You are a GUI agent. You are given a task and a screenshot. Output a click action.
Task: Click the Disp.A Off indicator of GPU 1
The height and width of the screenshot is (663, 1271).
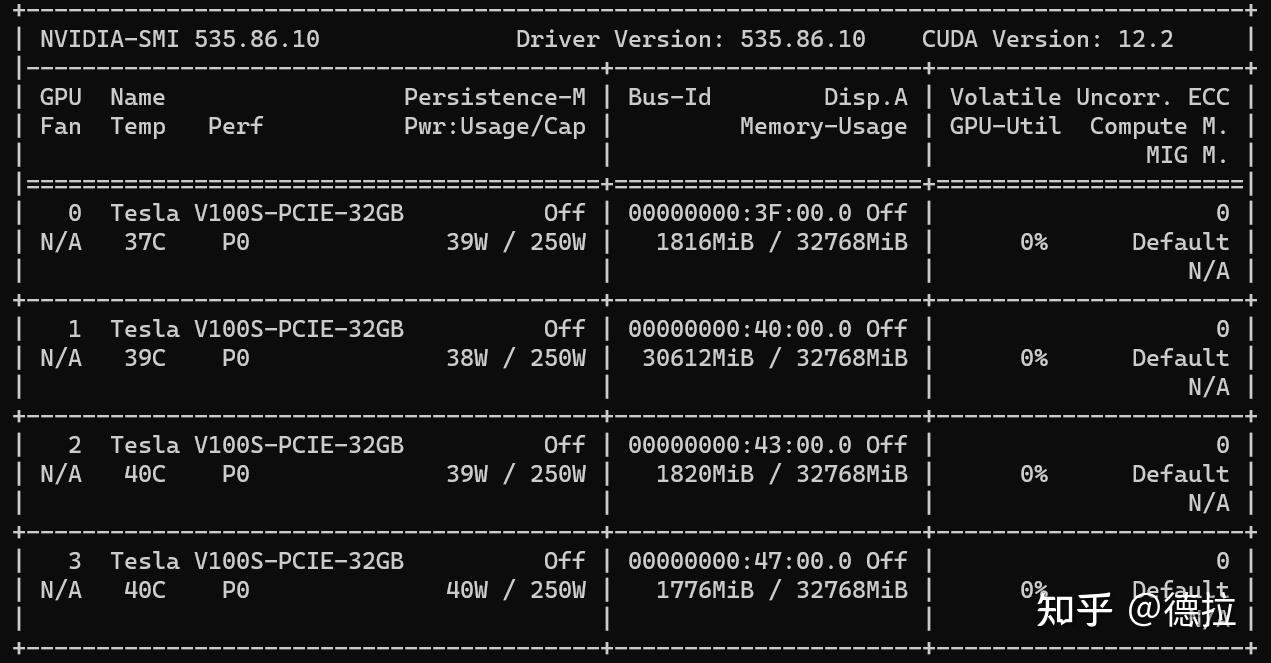(886, 328)
